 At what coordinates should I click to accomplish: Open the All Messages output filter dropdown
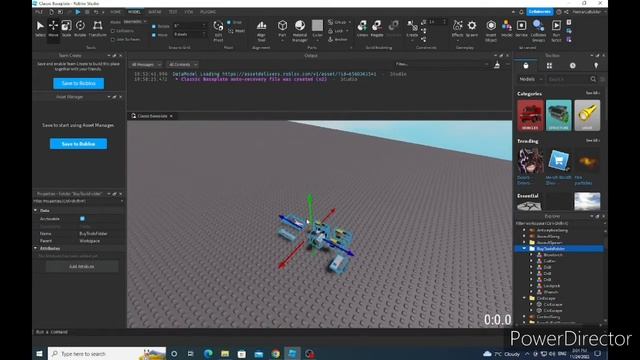(146, 64)
